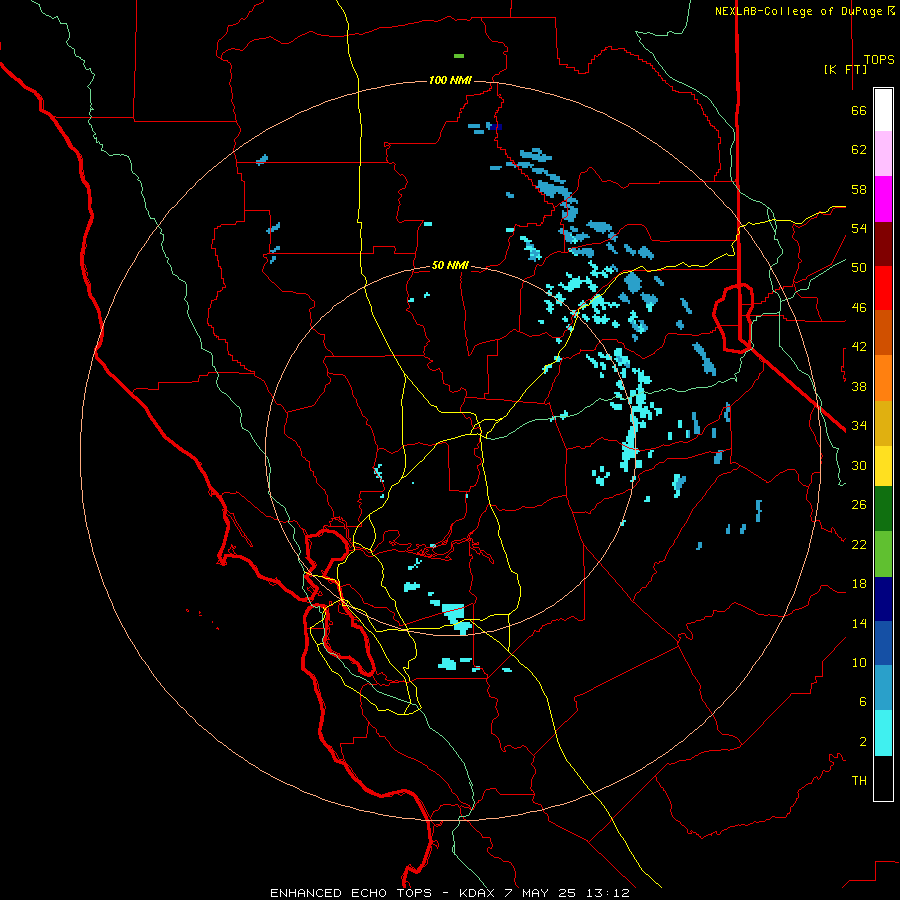This screenshot has width=900, height=900.
Task: Select the dark green legend swatch
Action: [883, 509]
